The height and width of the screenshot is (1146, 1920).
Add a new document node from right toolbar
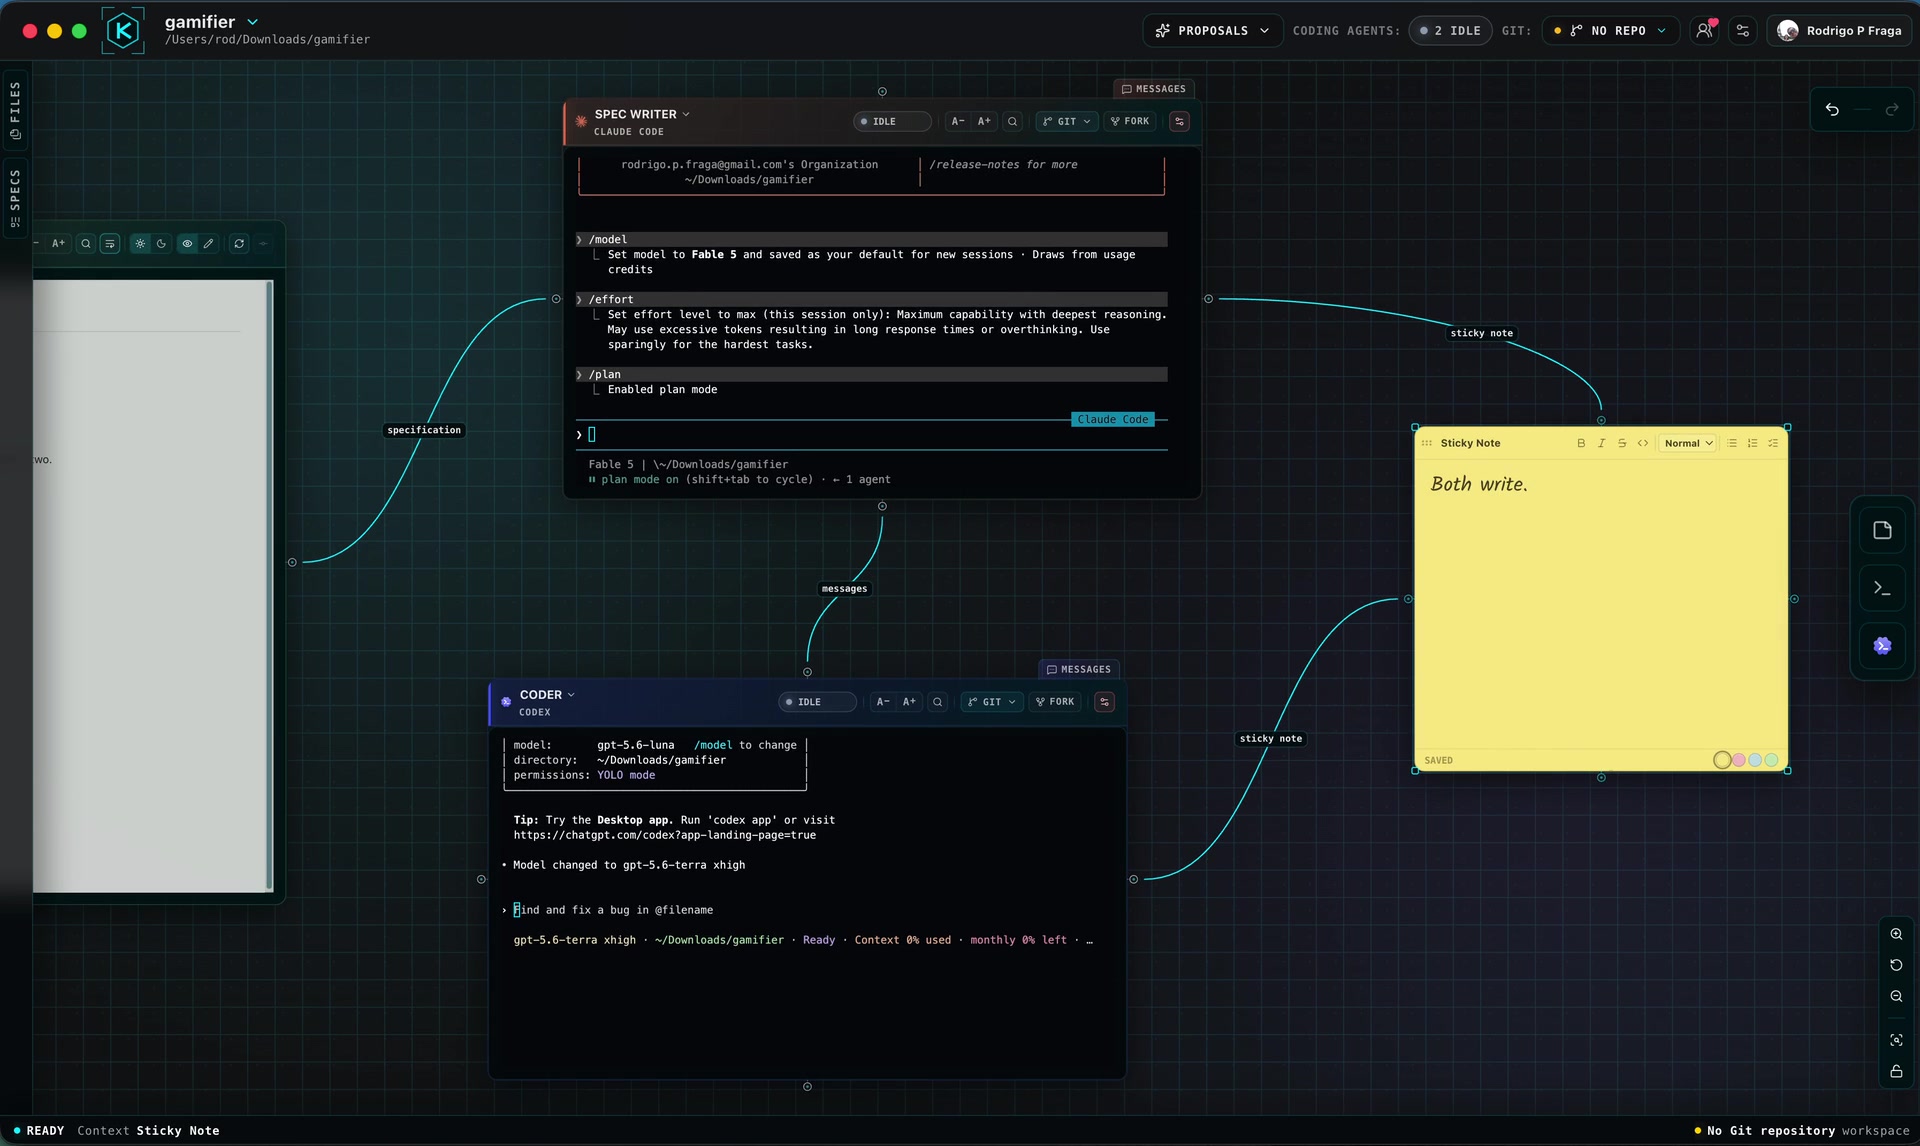click(x=1882, y=530)
